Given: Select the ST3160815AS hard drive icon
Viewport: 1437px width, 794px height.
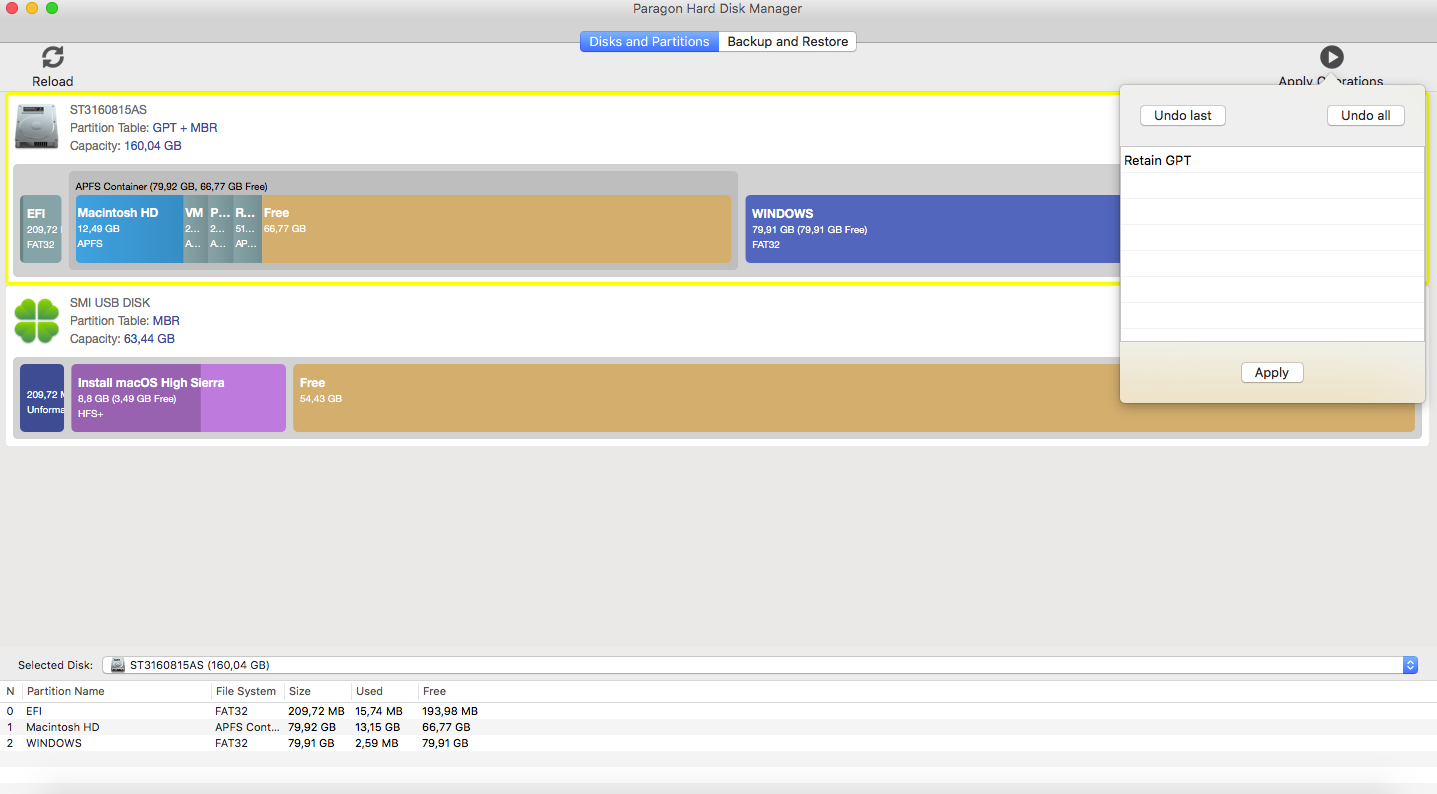Looking at the screenshot, I should coord(36,127).
